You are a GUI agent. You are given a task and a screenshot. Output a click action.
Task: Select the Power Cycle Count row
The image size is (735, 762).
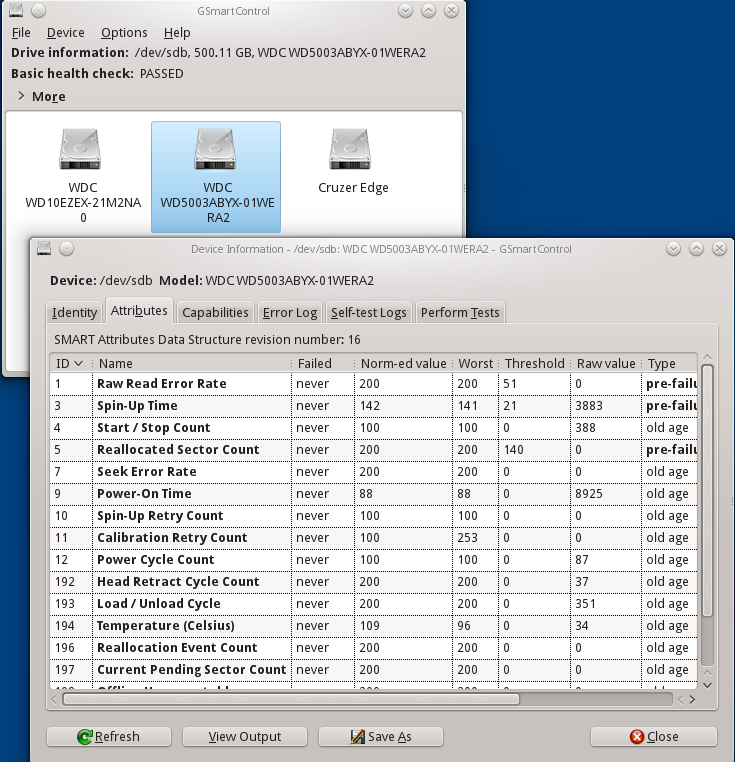coord(373,559)
